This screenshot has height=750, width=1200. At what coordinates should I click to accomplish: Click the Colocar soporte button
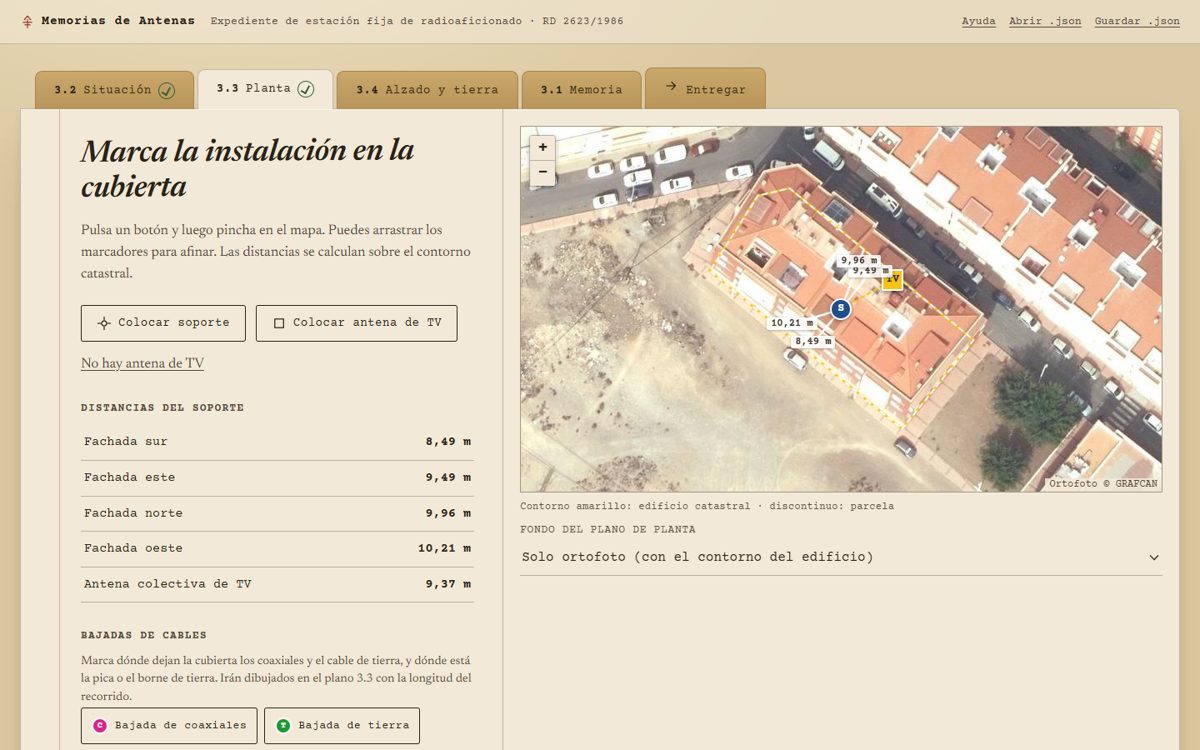point(163,323)
